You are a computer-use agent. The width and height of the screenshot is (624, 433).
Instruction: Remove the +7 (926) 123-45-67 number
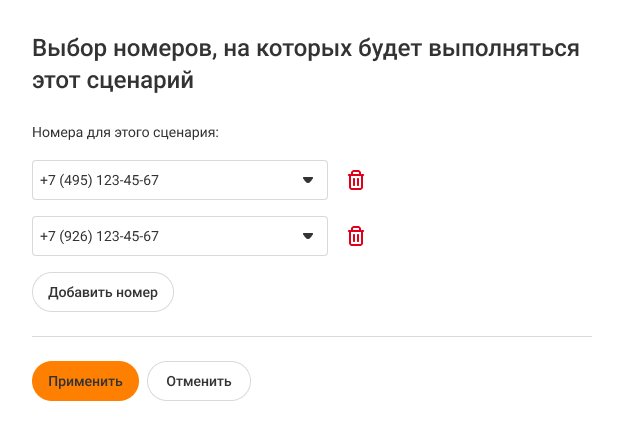[356, 236]
